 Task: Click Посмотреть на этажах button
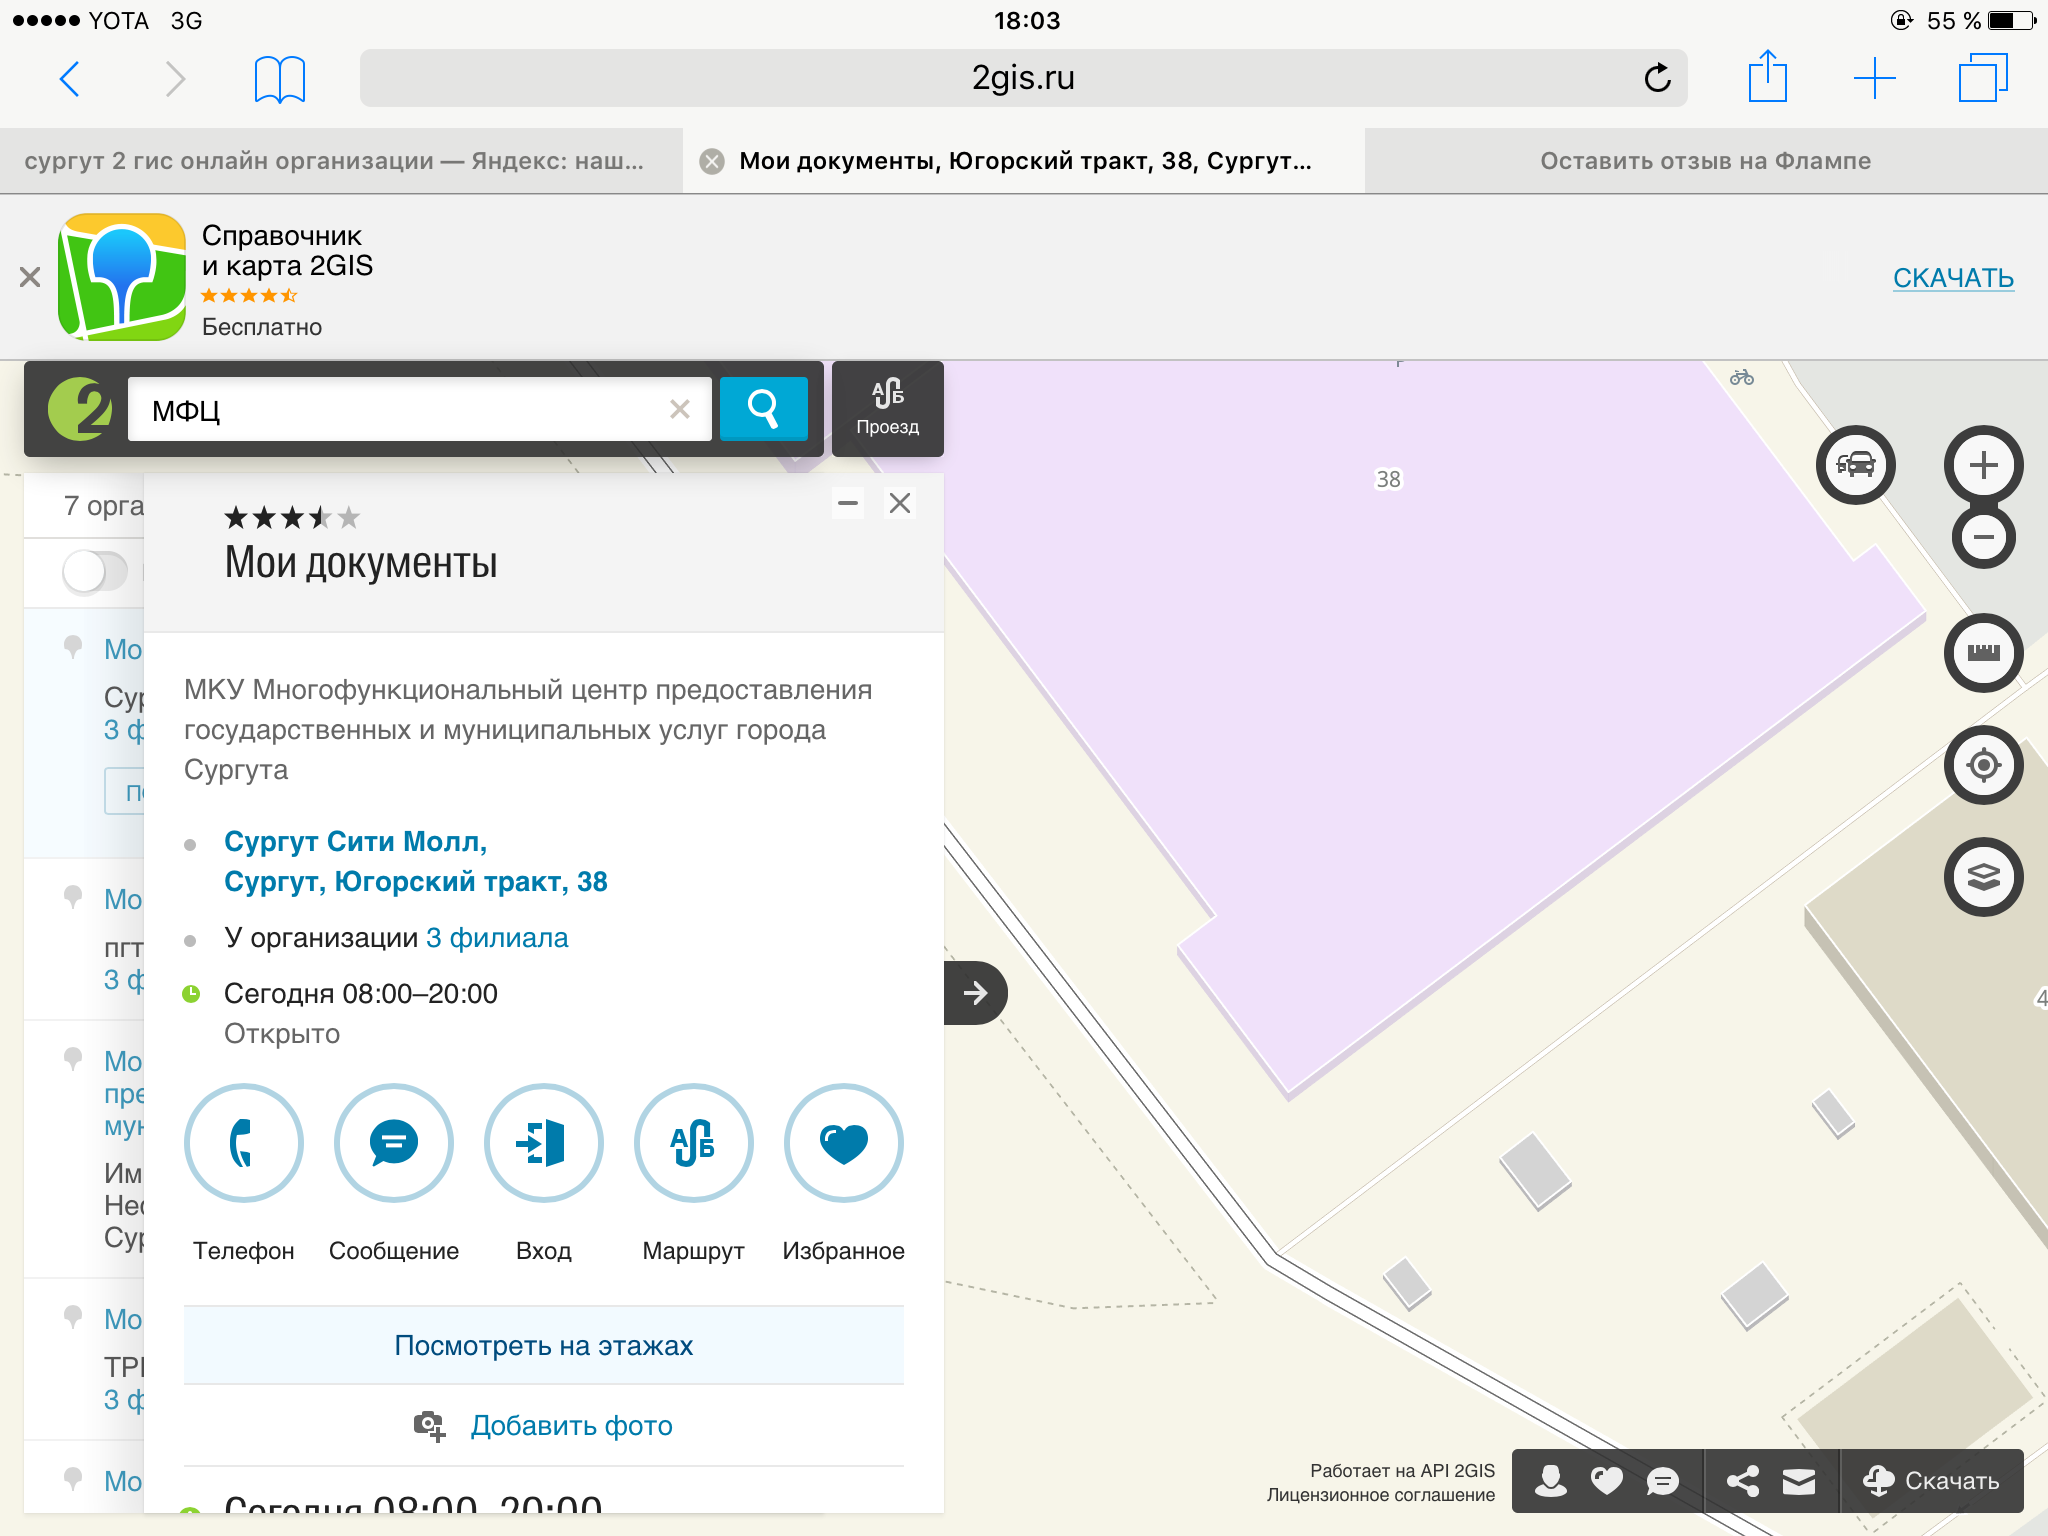click(x=544, y=1346)
